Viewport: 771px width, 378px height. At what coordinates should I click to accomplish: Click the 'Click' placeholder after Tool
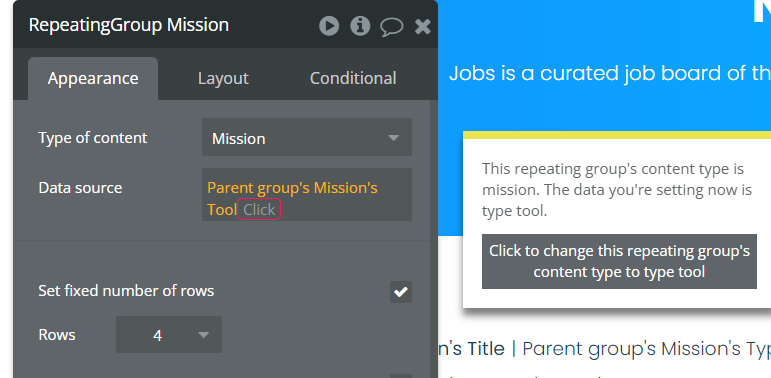click(x=259, y=209)
